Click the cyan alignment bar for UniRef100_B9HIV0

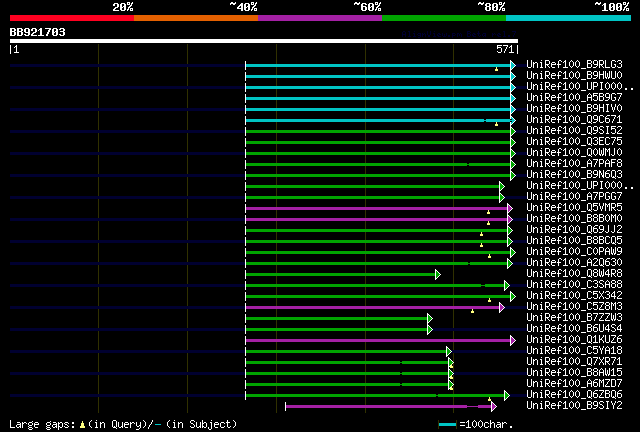tap(378, 109)
